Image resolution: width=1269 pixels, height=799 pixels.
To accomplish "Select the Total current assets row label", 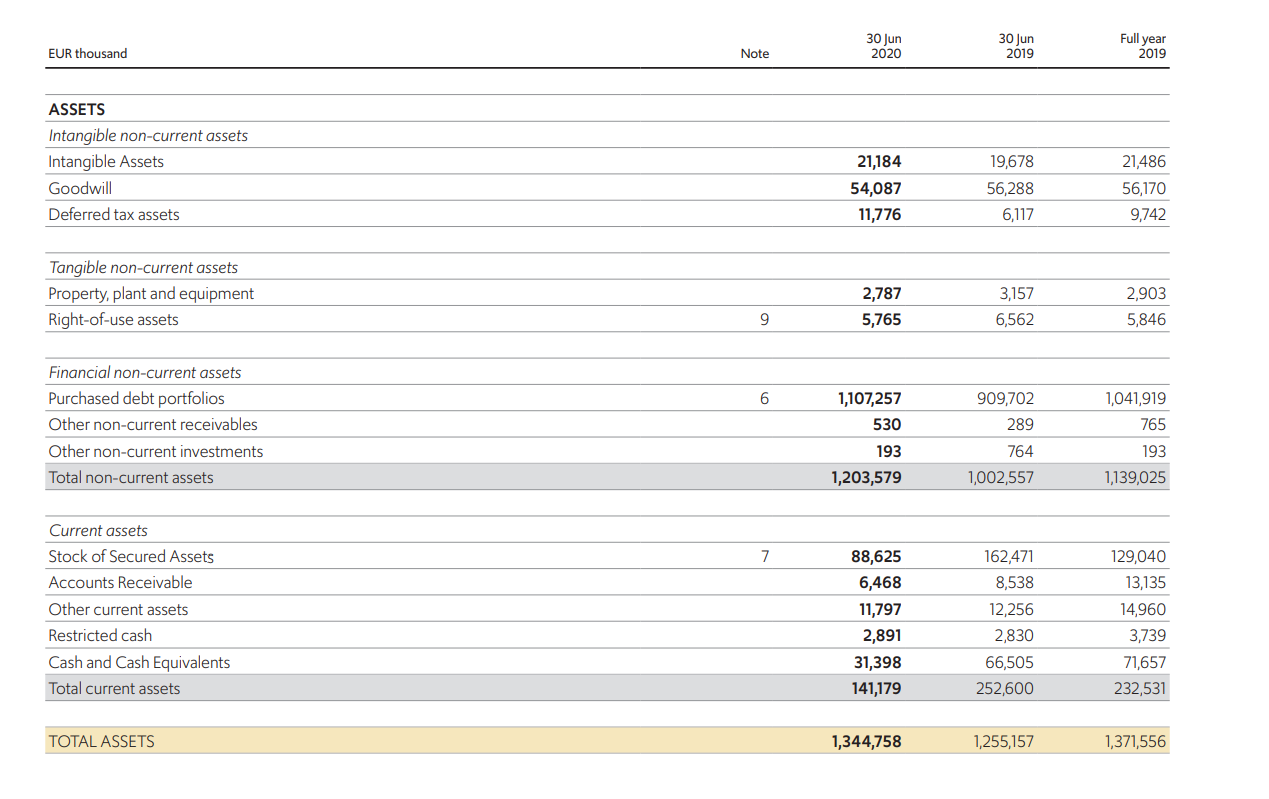I will coord(115,688).
